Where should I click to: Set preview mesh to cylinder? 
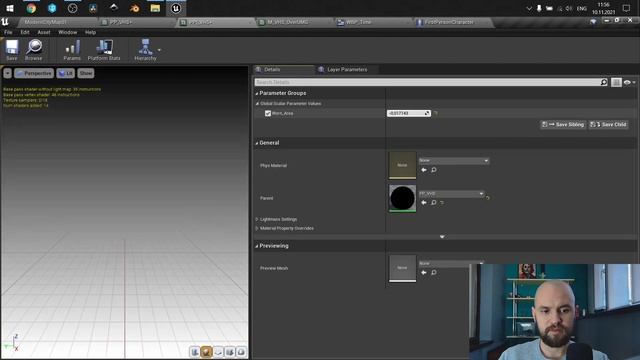tap(195, 351)
